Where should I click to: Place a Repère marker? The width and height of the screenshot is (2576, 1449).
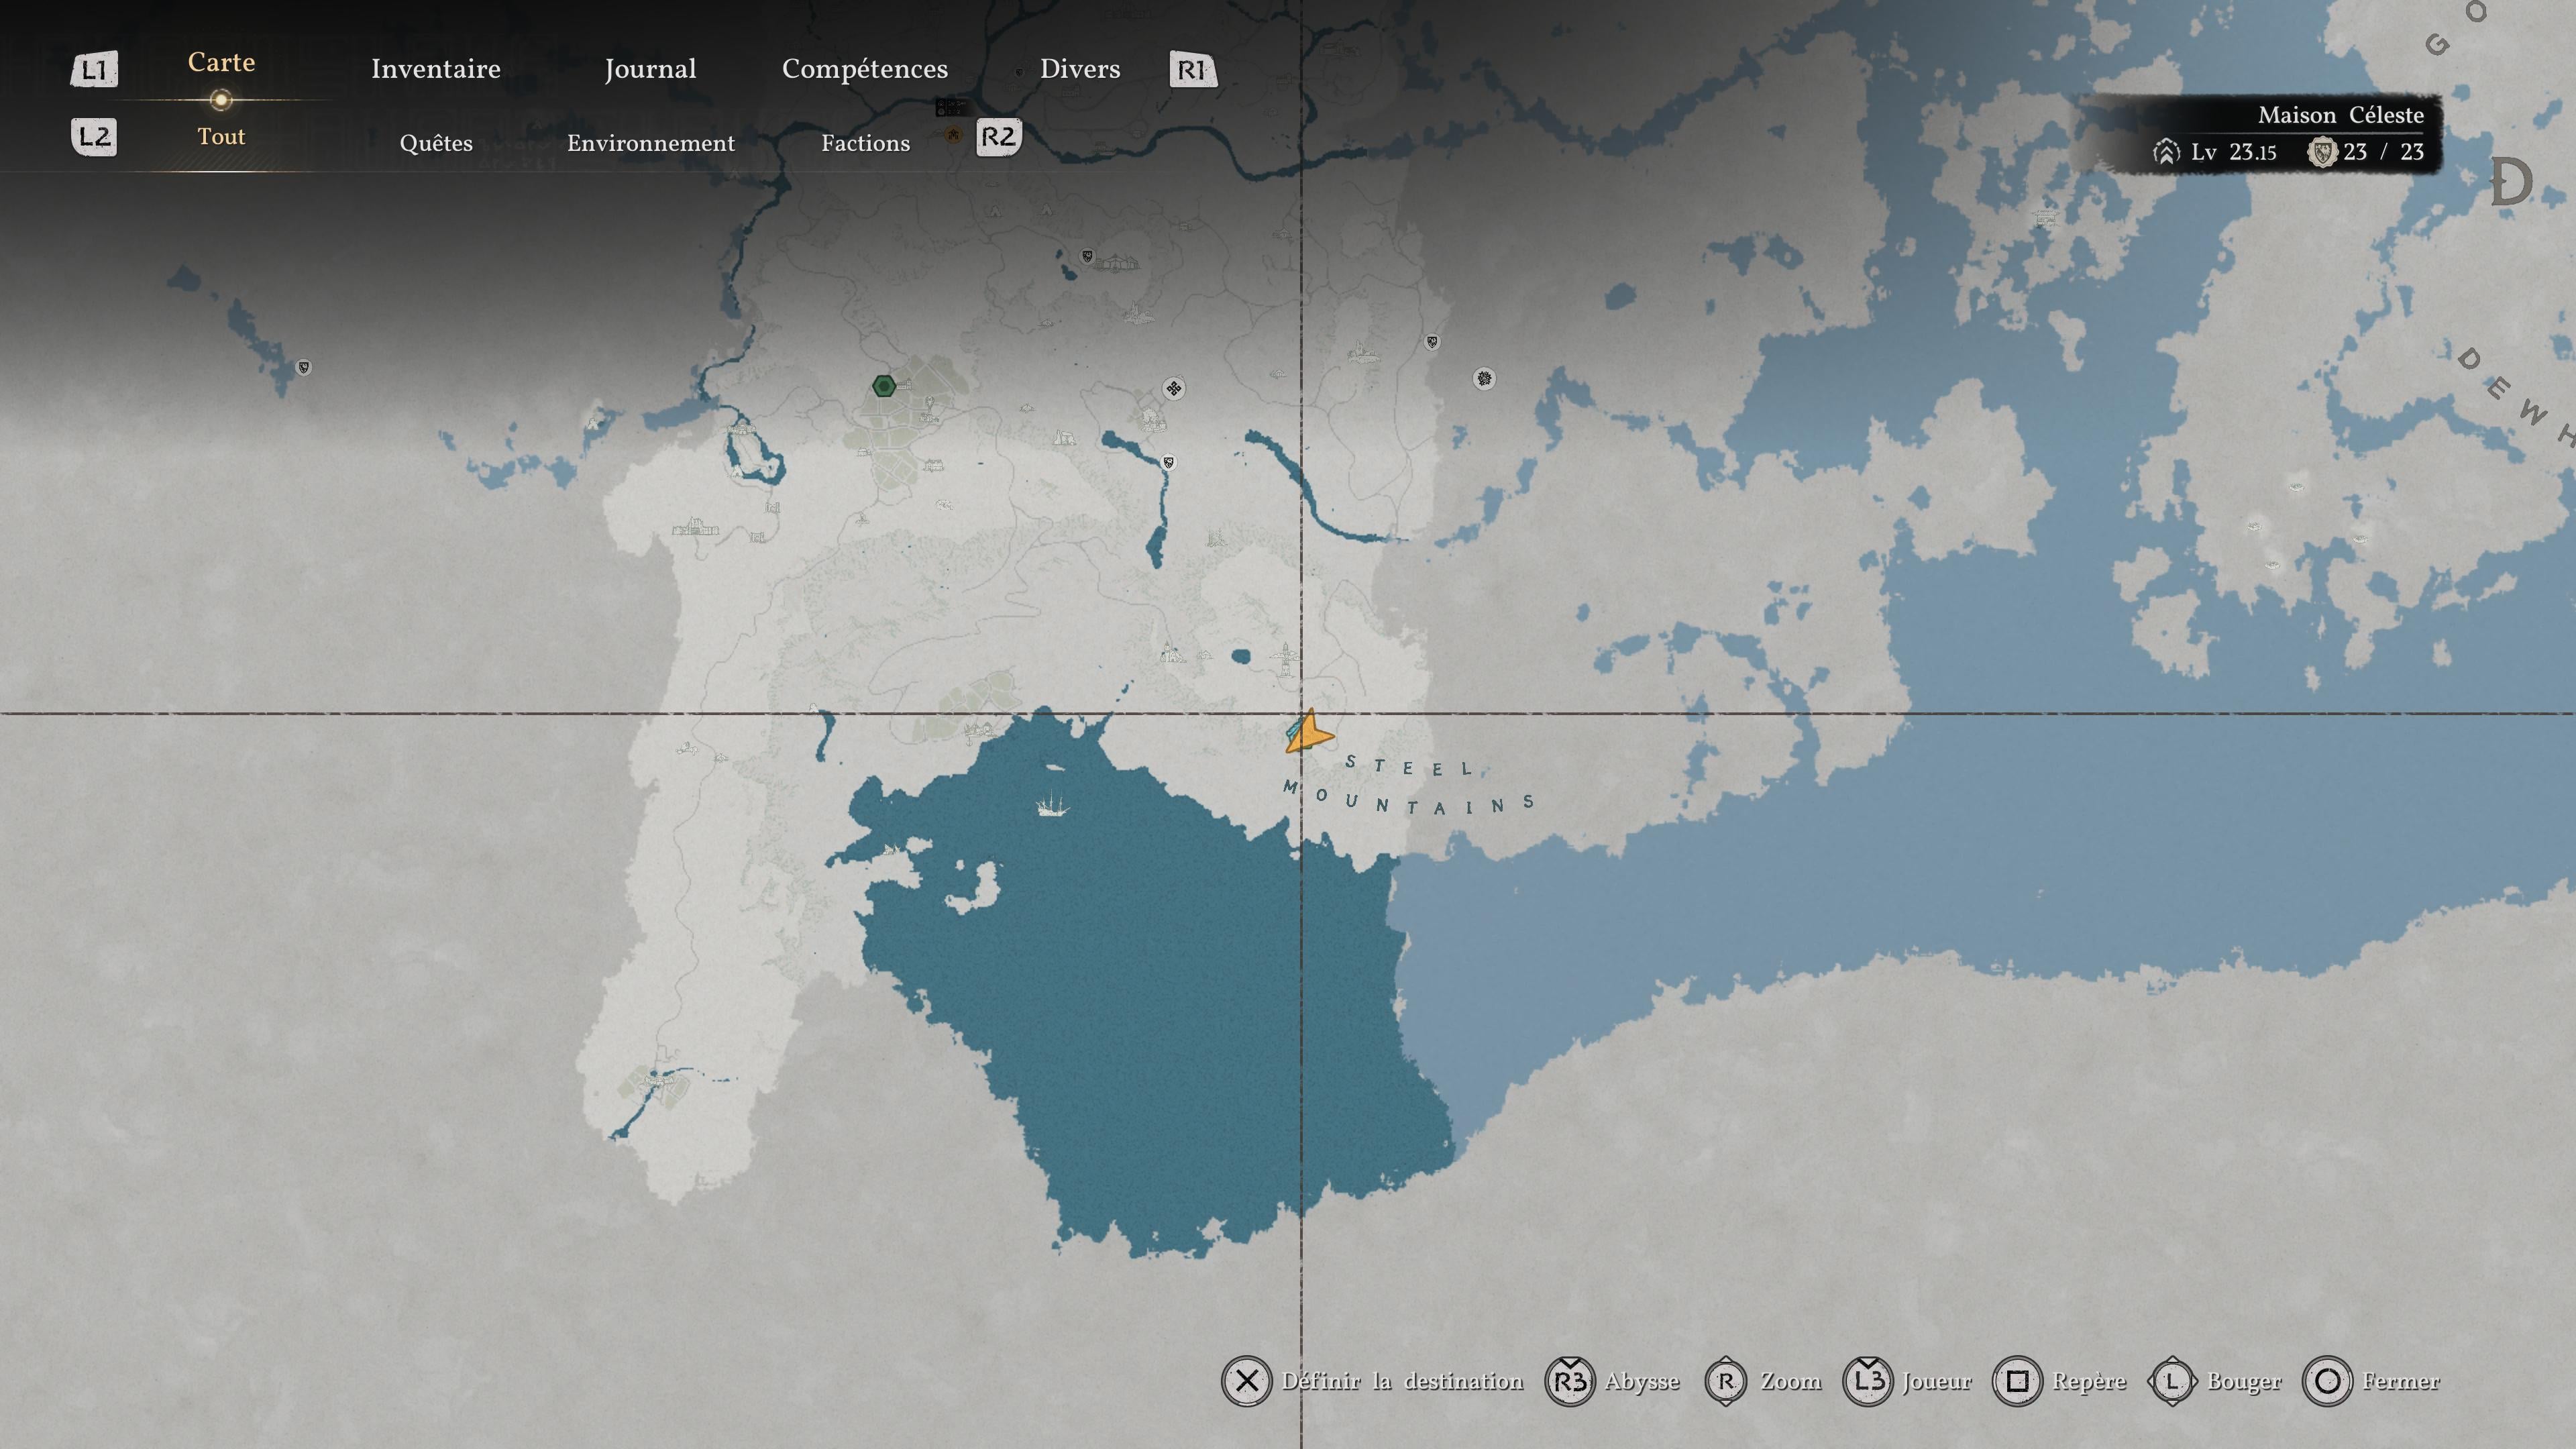coord(2089,1382)
